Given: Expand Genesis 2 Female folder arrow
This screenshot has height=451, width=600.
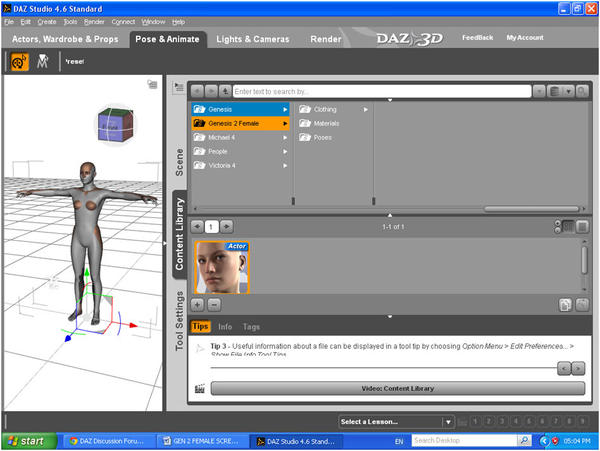Looking at the screenshot, I should coord(285,124).
